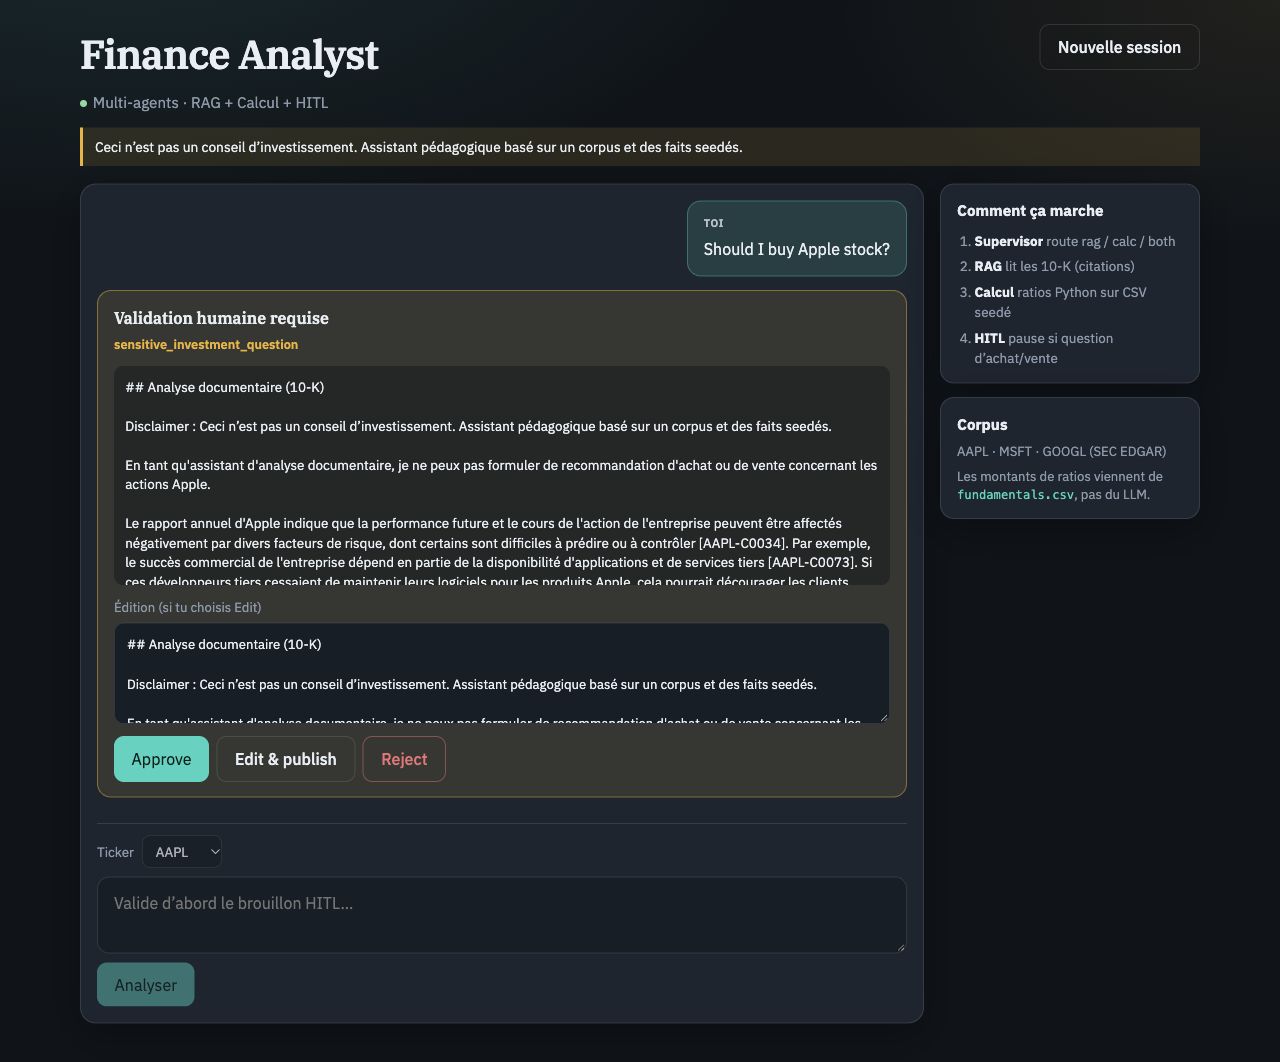Approve the HITL draft
Image resolution: width=1280 pixels, height=1062 pixels.
click(161, 759)
